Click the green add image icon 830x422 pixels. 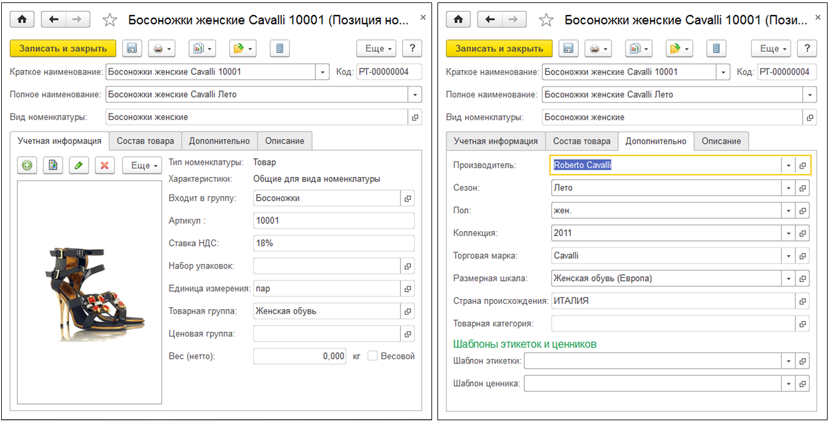(27, 165)
